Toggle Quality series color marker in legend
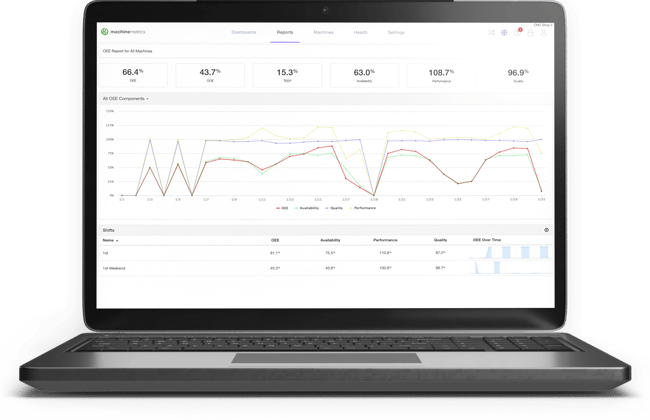650x420 pixels. (327, 208)
